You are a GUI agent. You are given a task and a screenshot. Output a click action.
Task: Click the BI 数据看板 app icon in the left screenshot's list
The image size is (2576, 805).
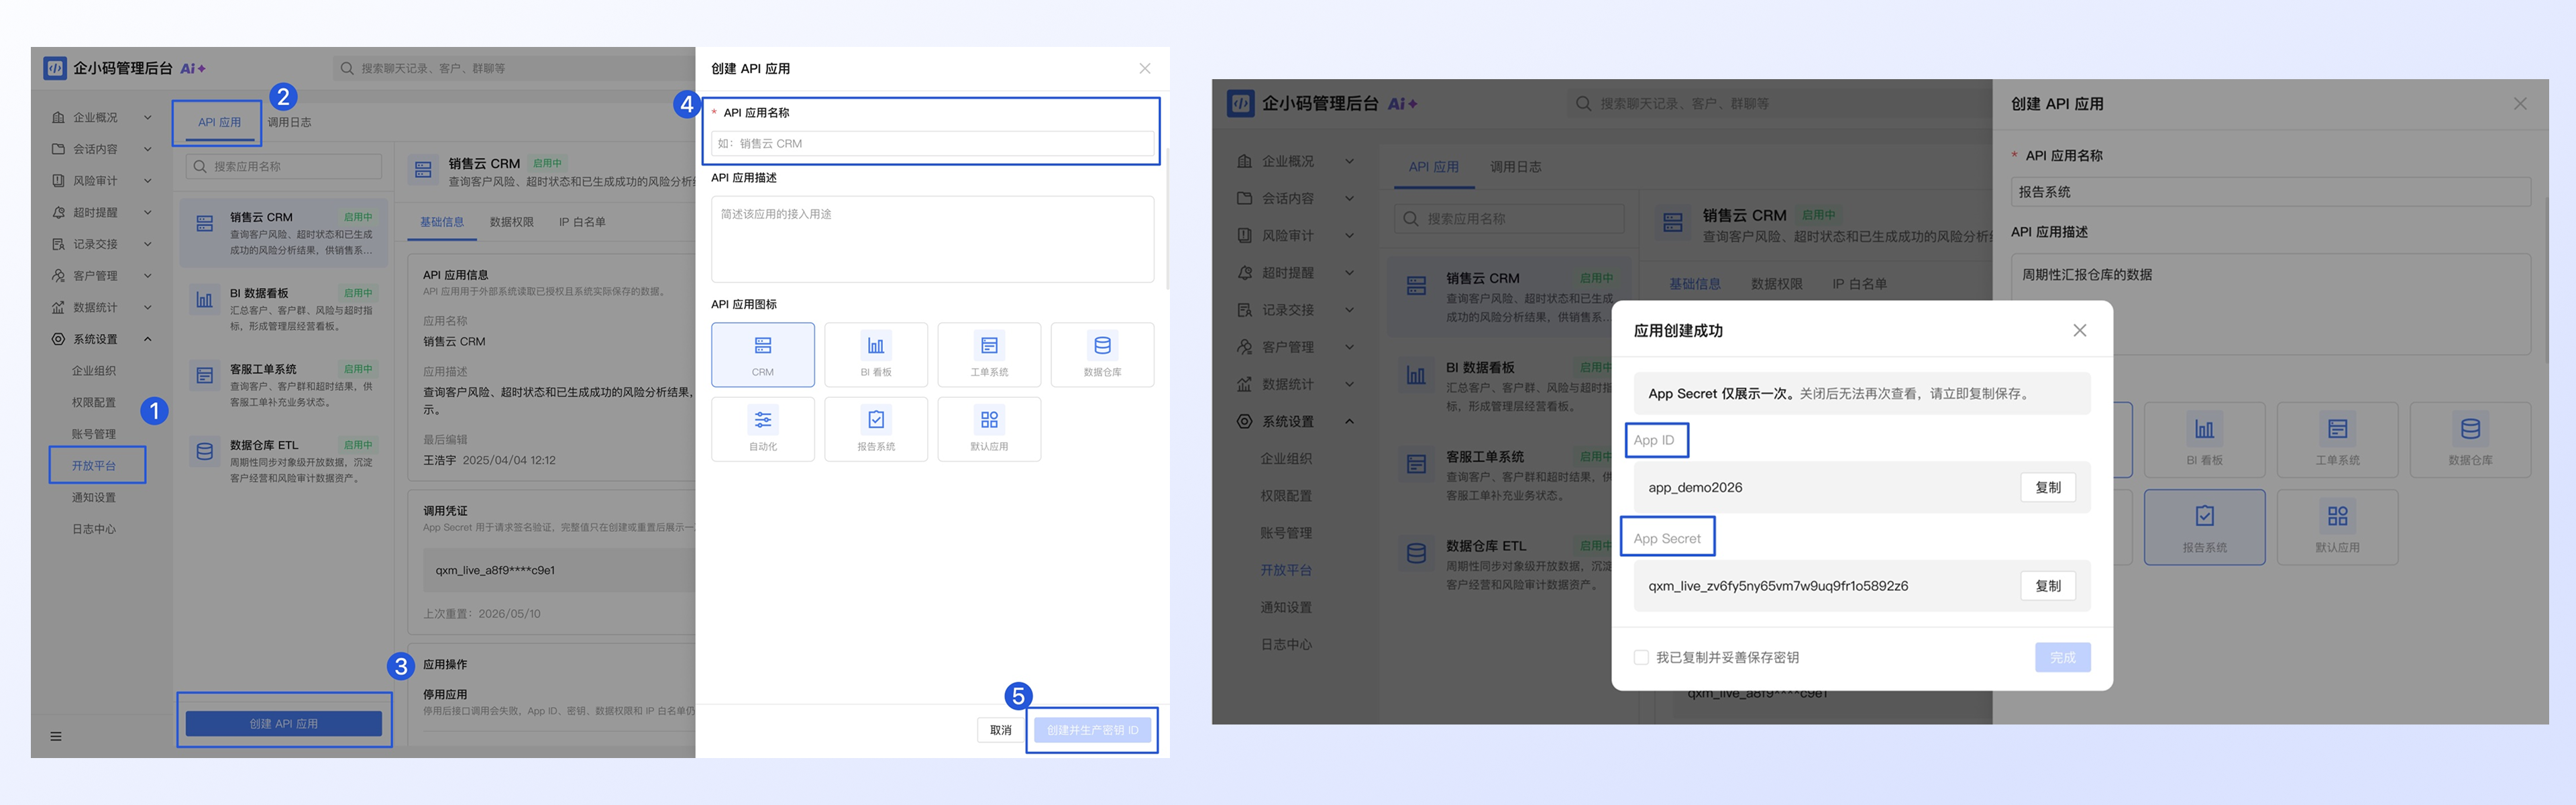205,300
